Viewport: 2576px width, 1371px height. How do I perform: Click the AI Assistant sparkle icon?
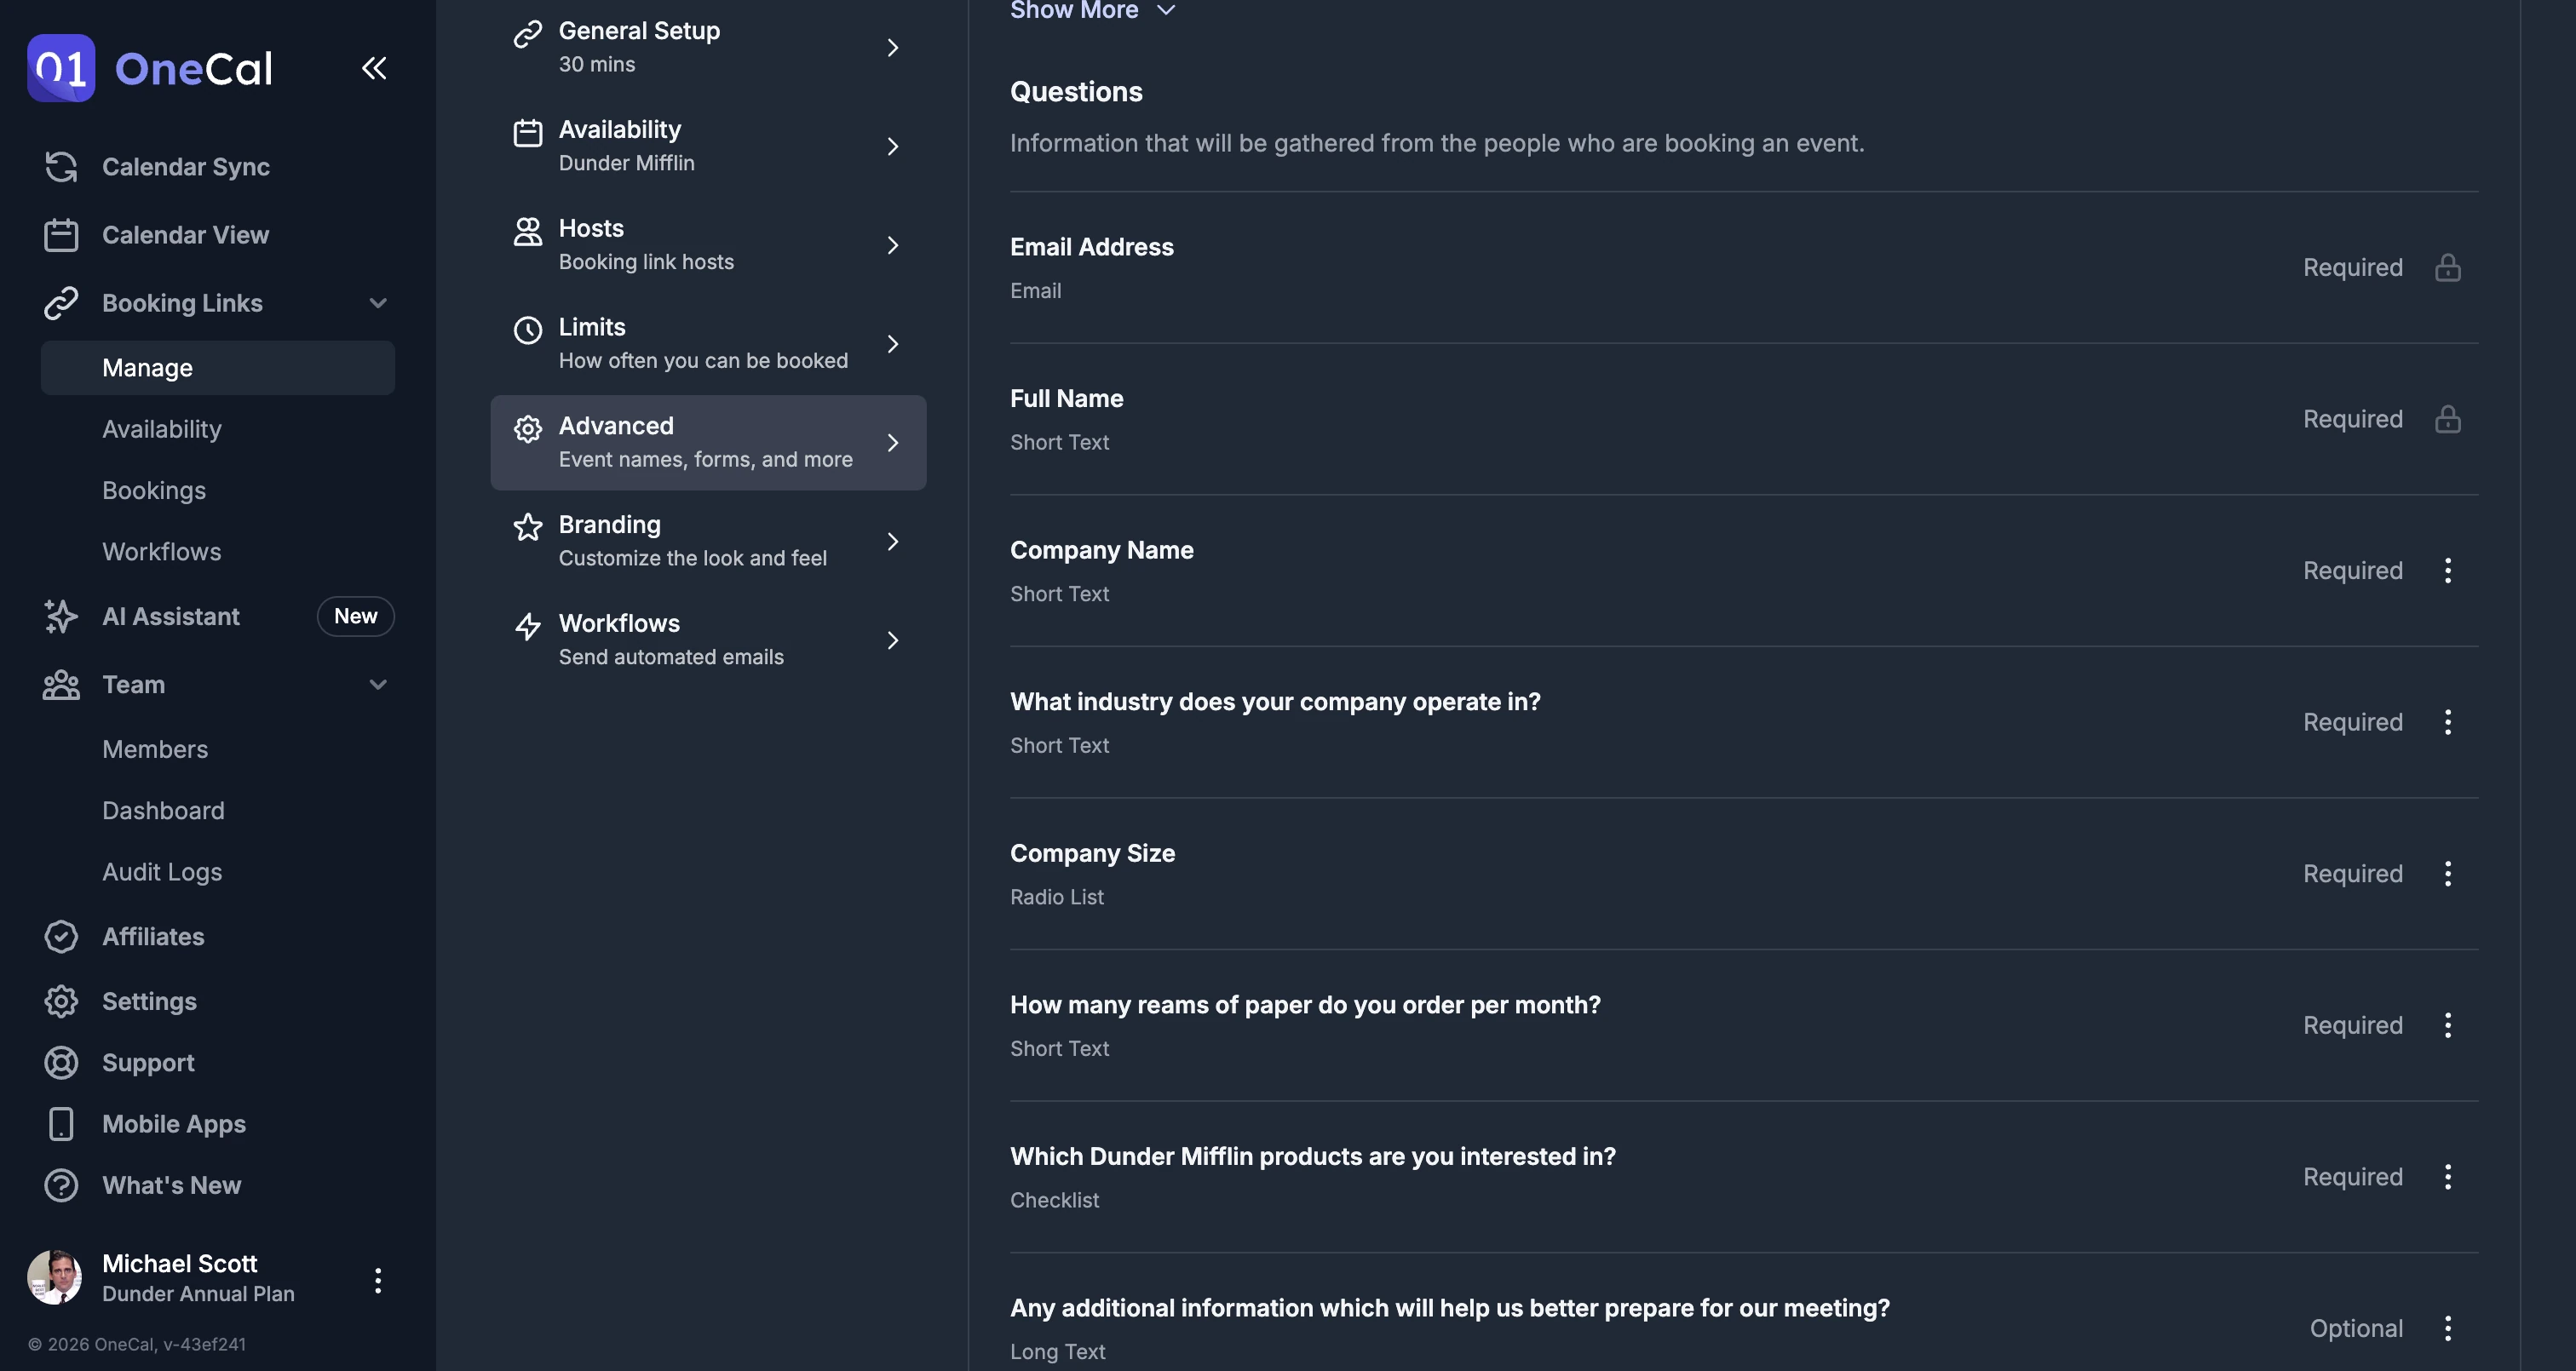(x=61, y=616)
